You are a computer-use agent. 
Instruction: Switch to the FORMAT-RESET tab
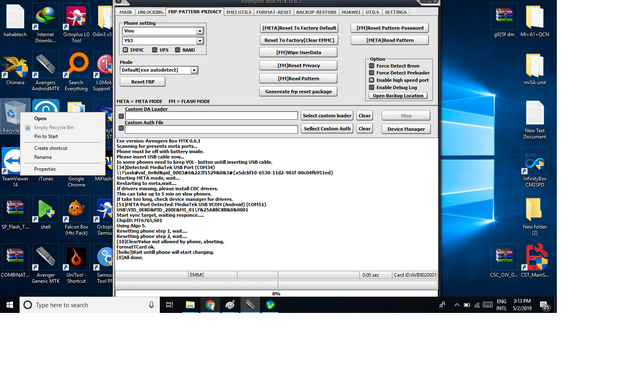pos(273,12)
